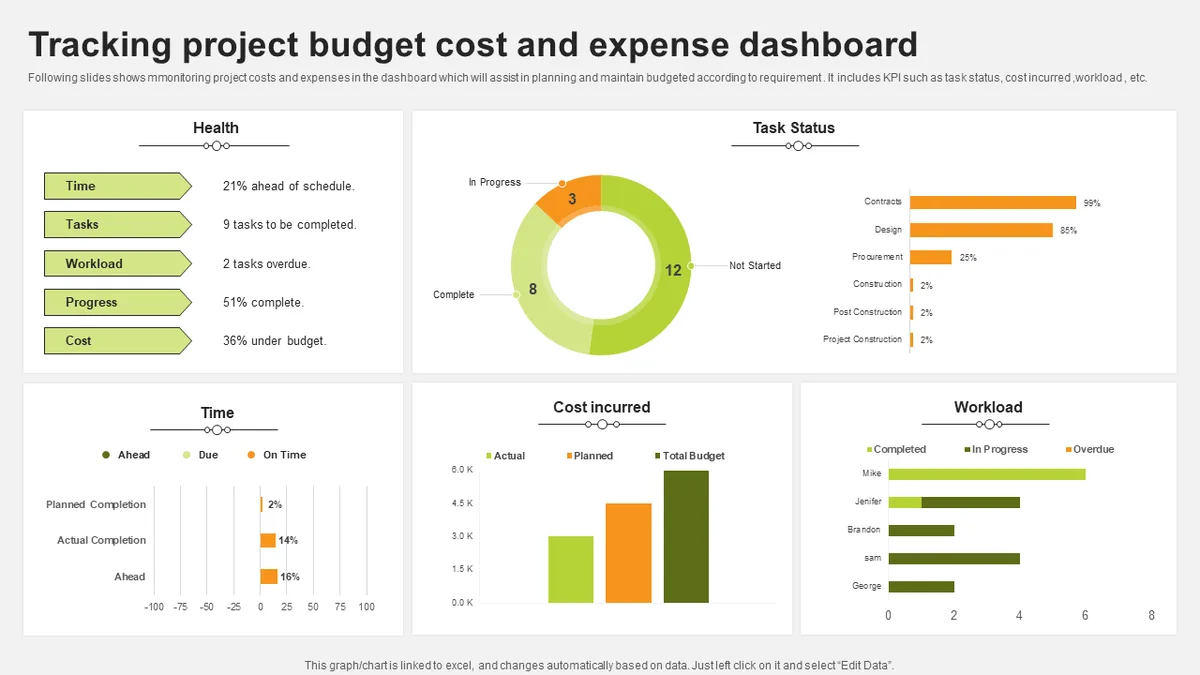The image size is (1200, 675).
Task: Click the orange Planned legend swatch
Action: [569, 456]
